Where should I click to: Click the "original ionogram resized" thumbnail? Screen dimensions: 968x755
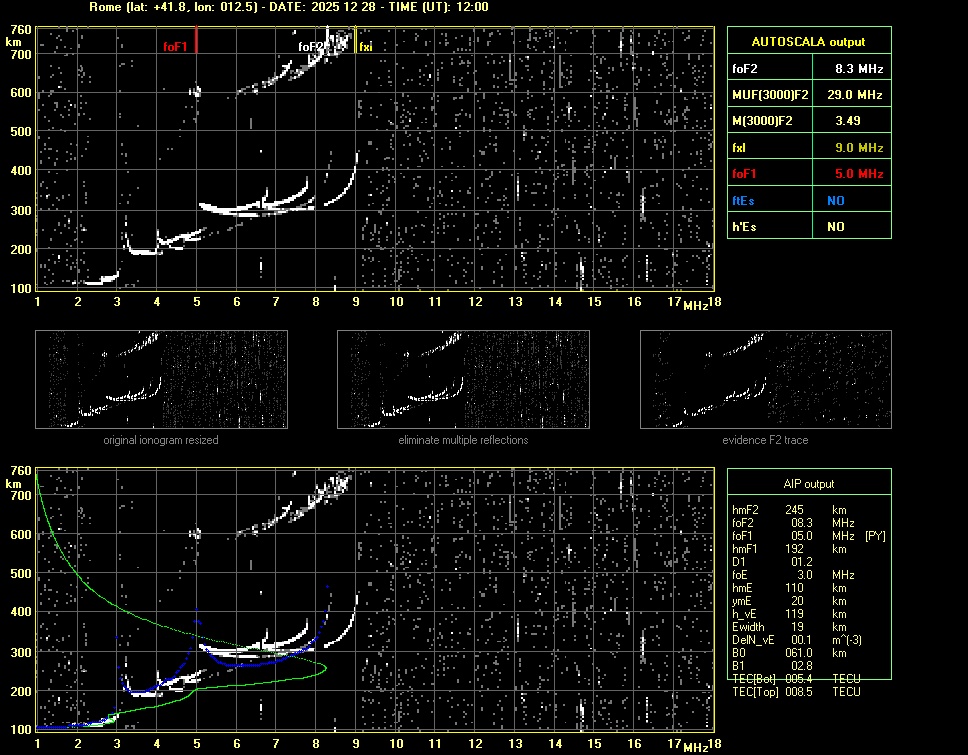pos(161,378)
